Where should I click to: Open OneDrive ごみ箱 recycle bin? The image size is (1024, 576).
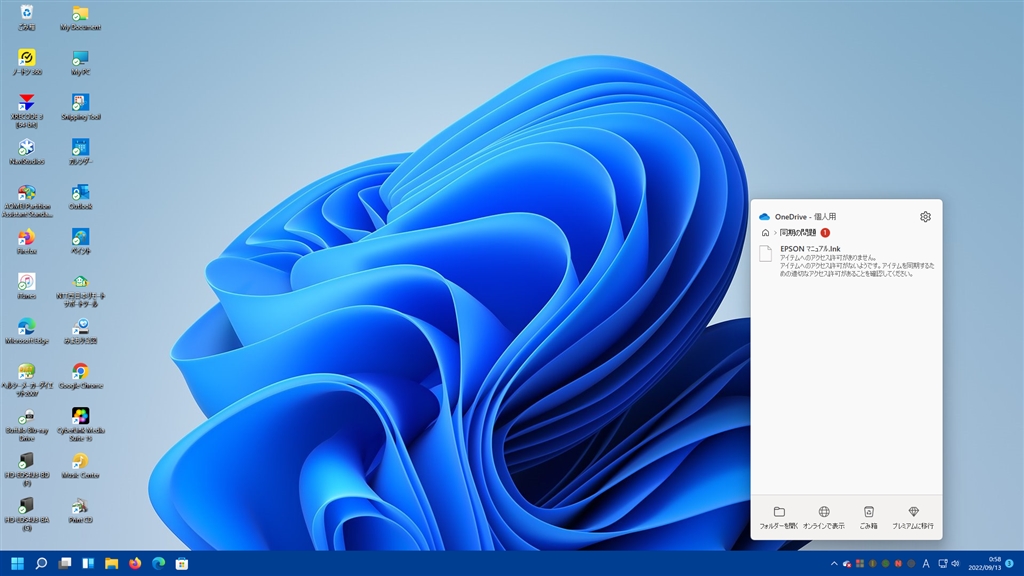tap(869, 517)
